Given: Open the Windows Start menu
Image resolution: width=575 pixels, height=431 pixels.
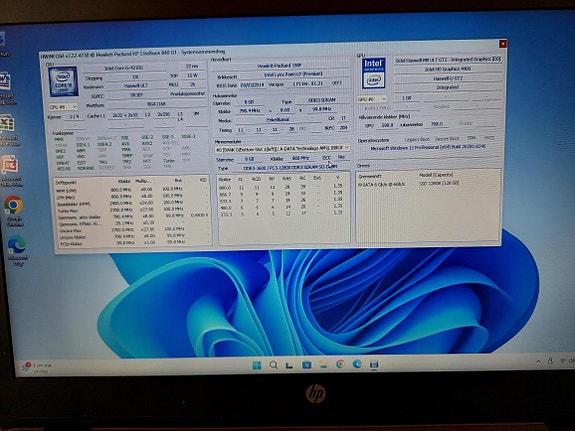Looking at the screenshot, I should [257, 365].
